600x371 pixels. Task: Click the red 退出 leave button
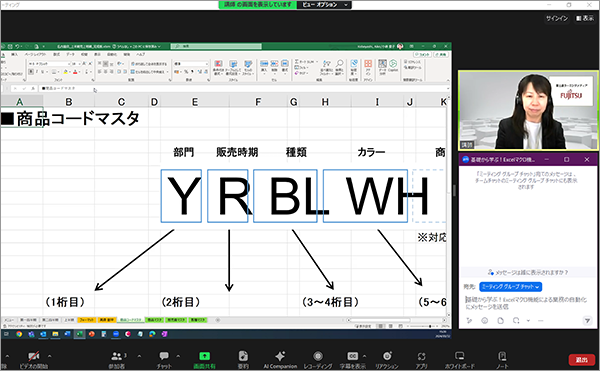pyautogui.click(x=582, y=360)
